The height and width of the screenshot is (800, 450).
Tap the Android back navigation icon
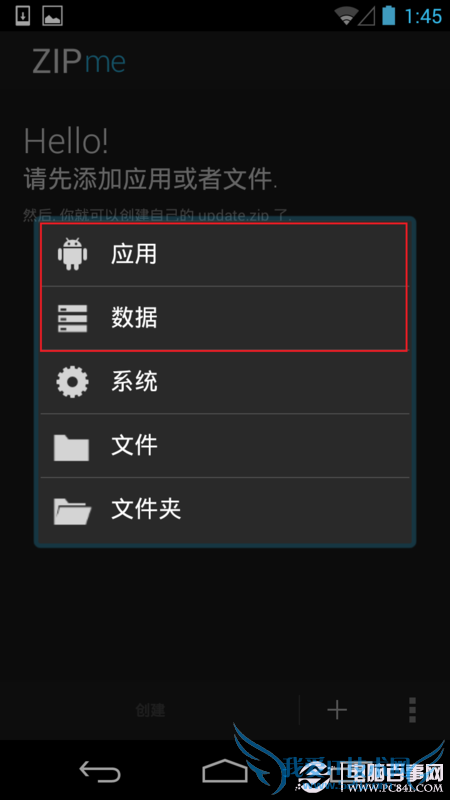pos(100,771)
